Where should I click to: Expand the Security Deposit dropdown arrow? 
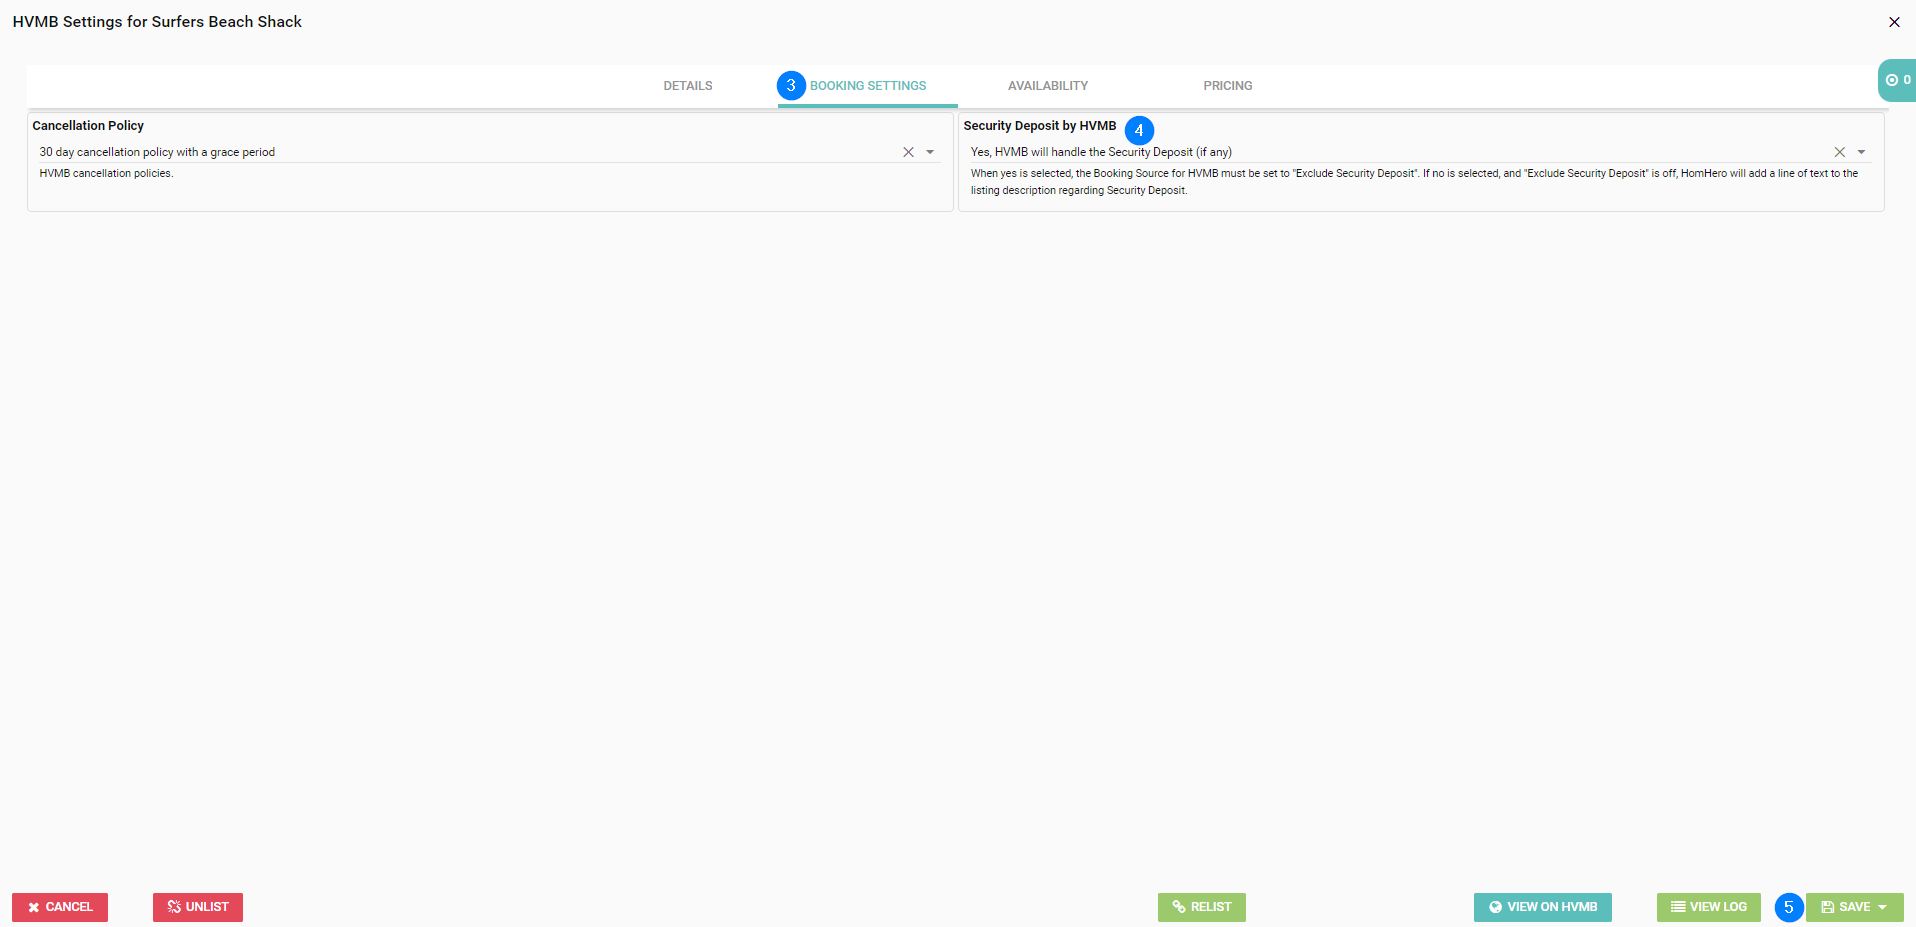coord(1861,152)
